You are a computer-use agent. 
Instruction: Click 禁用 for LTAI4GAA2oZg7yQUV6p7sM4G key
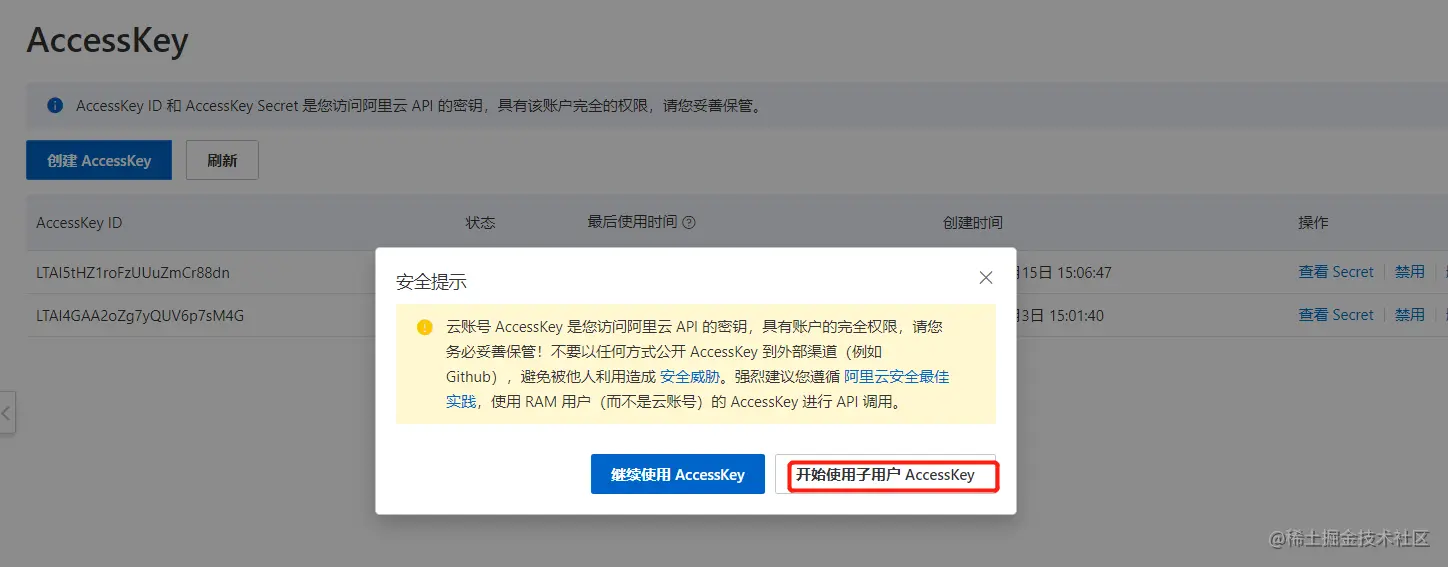point(1410,315)
